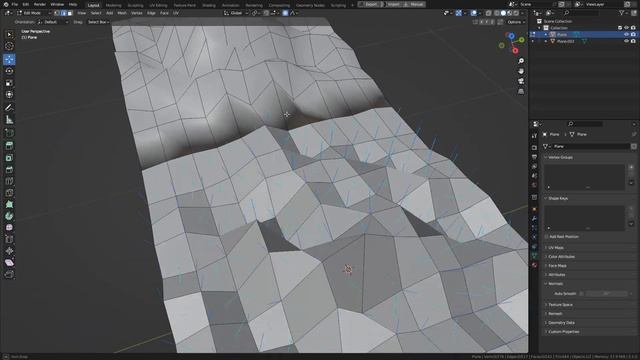Viewport: 640px width, 360px height.
Task: Select the Shrink/Fatten tool
Action: coord(9,251)
